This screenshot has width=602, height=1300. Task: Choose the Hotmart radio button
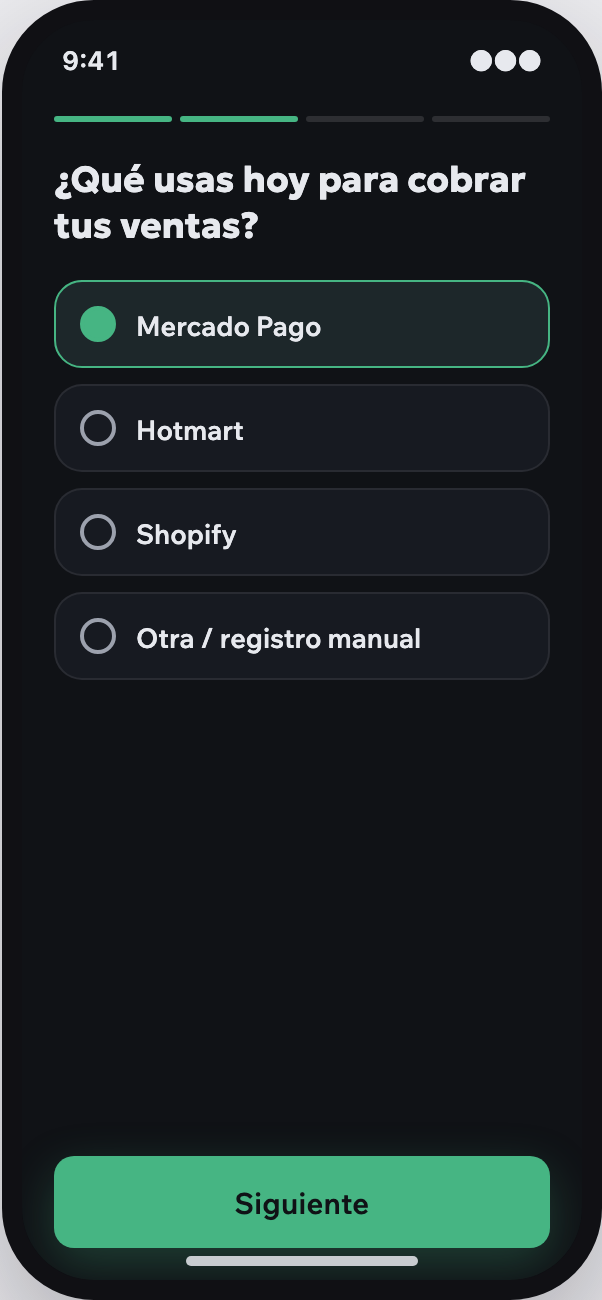point(98,428)
